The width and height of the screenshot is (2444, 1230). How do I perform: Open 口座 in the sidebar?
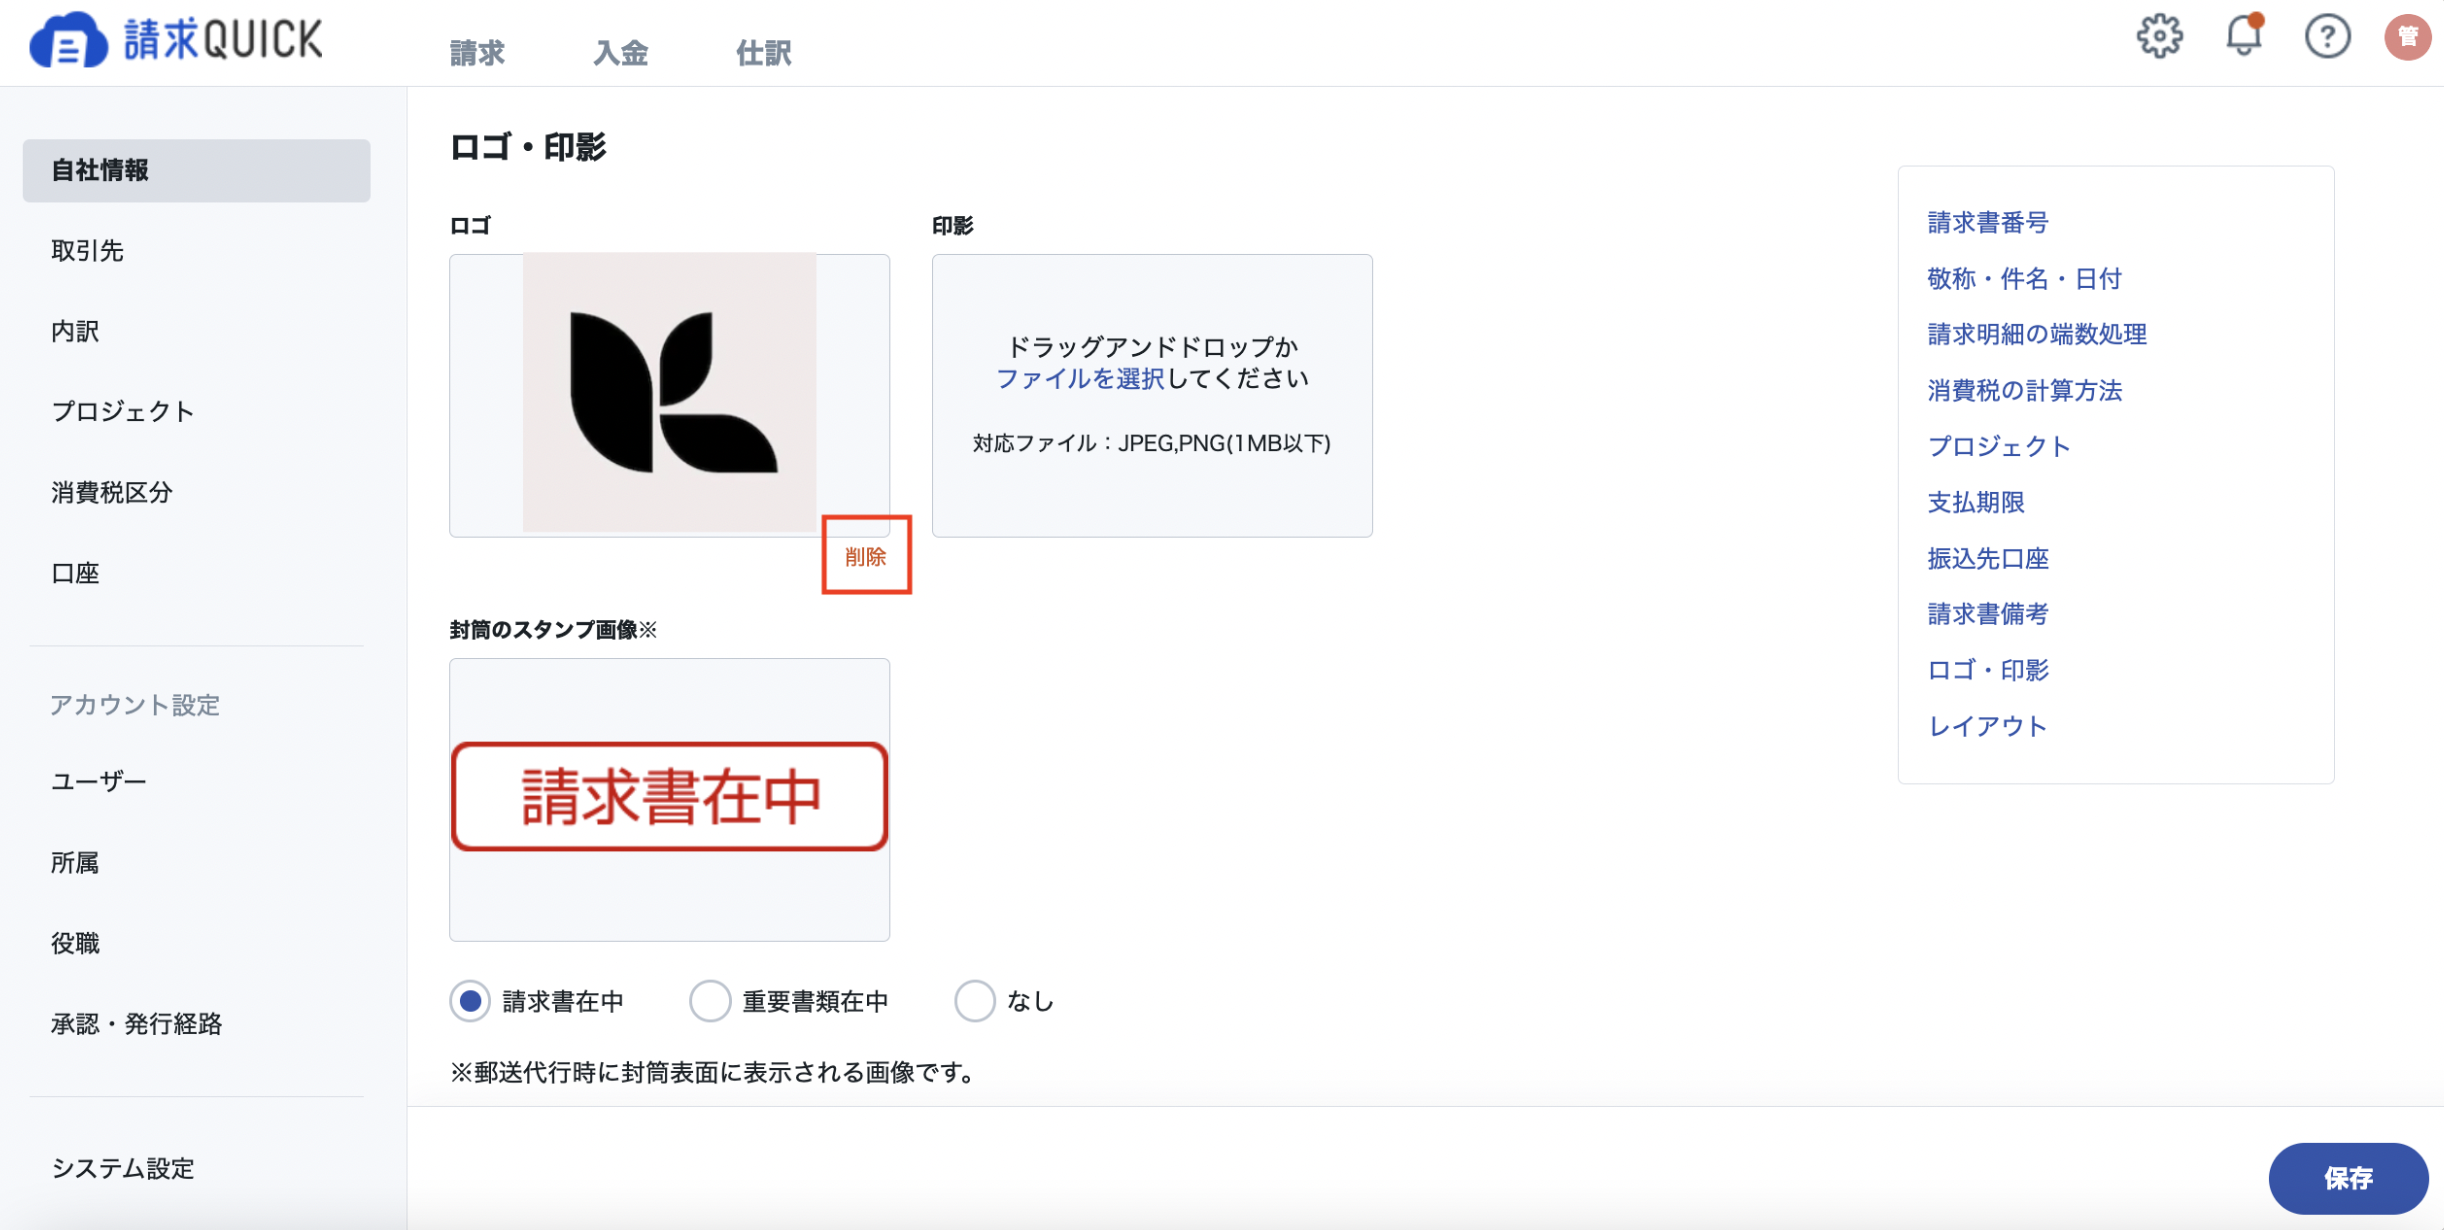coord(76,573)
